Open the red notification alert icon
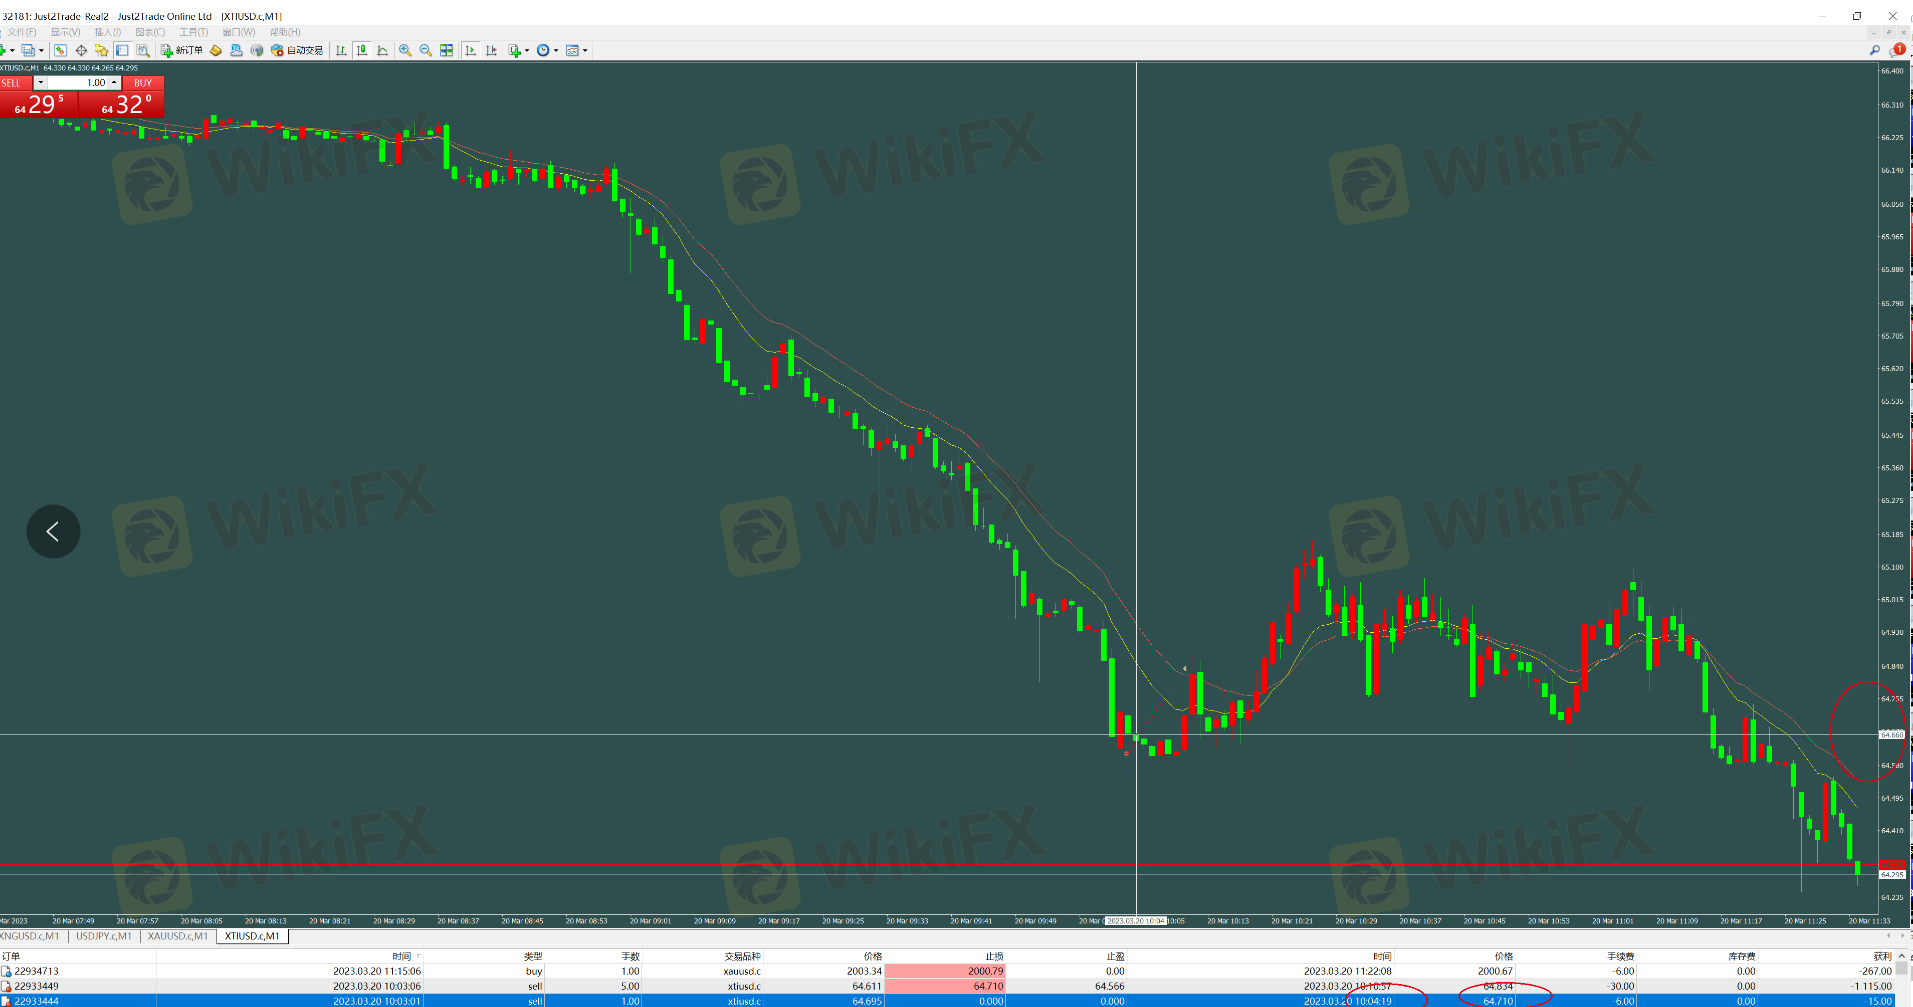 pos(1898,49)
